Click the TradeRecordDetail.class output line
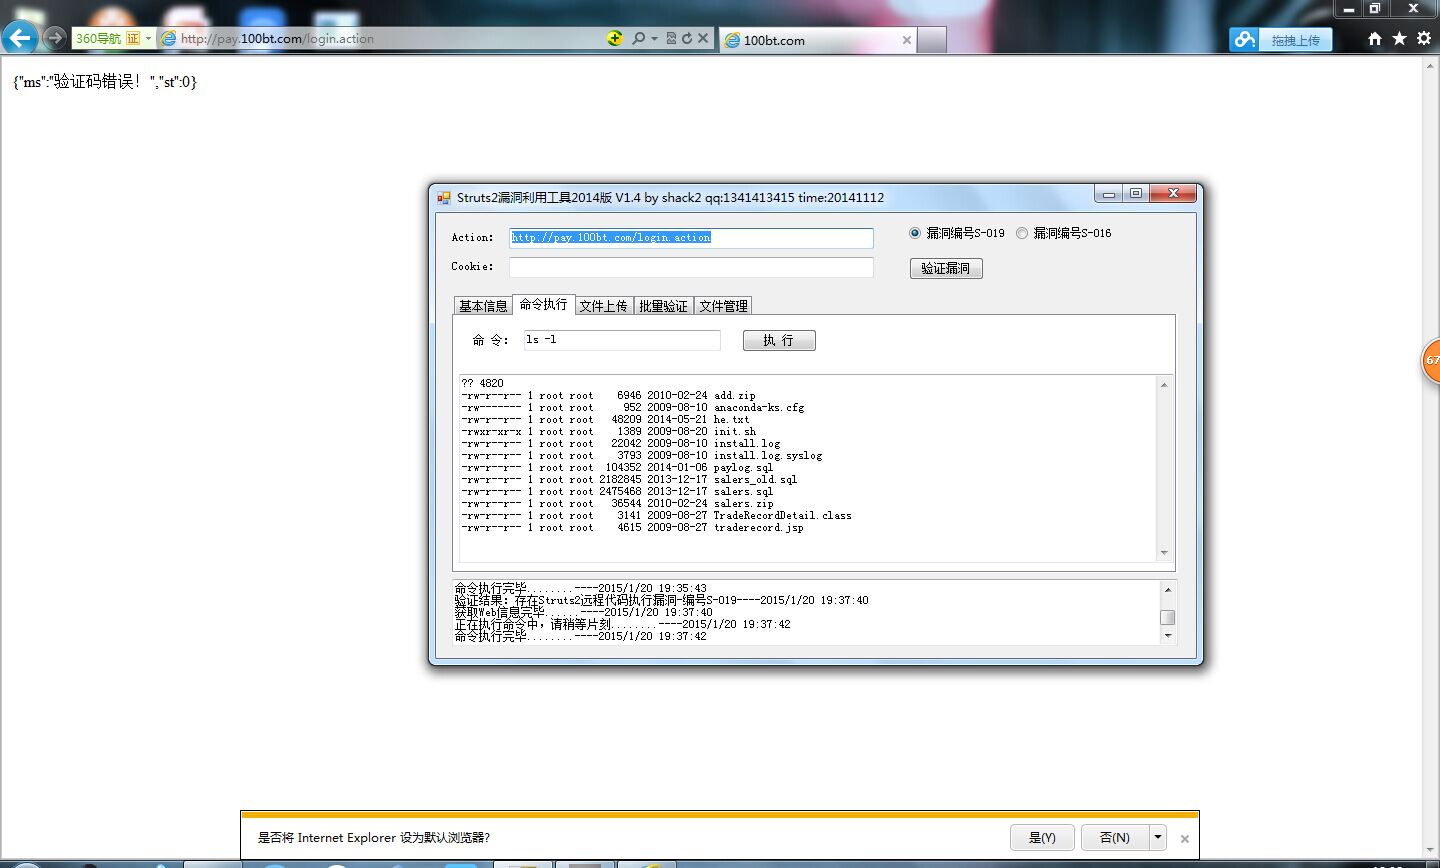This screenshot has width=1440, height=868. point(657,516)
